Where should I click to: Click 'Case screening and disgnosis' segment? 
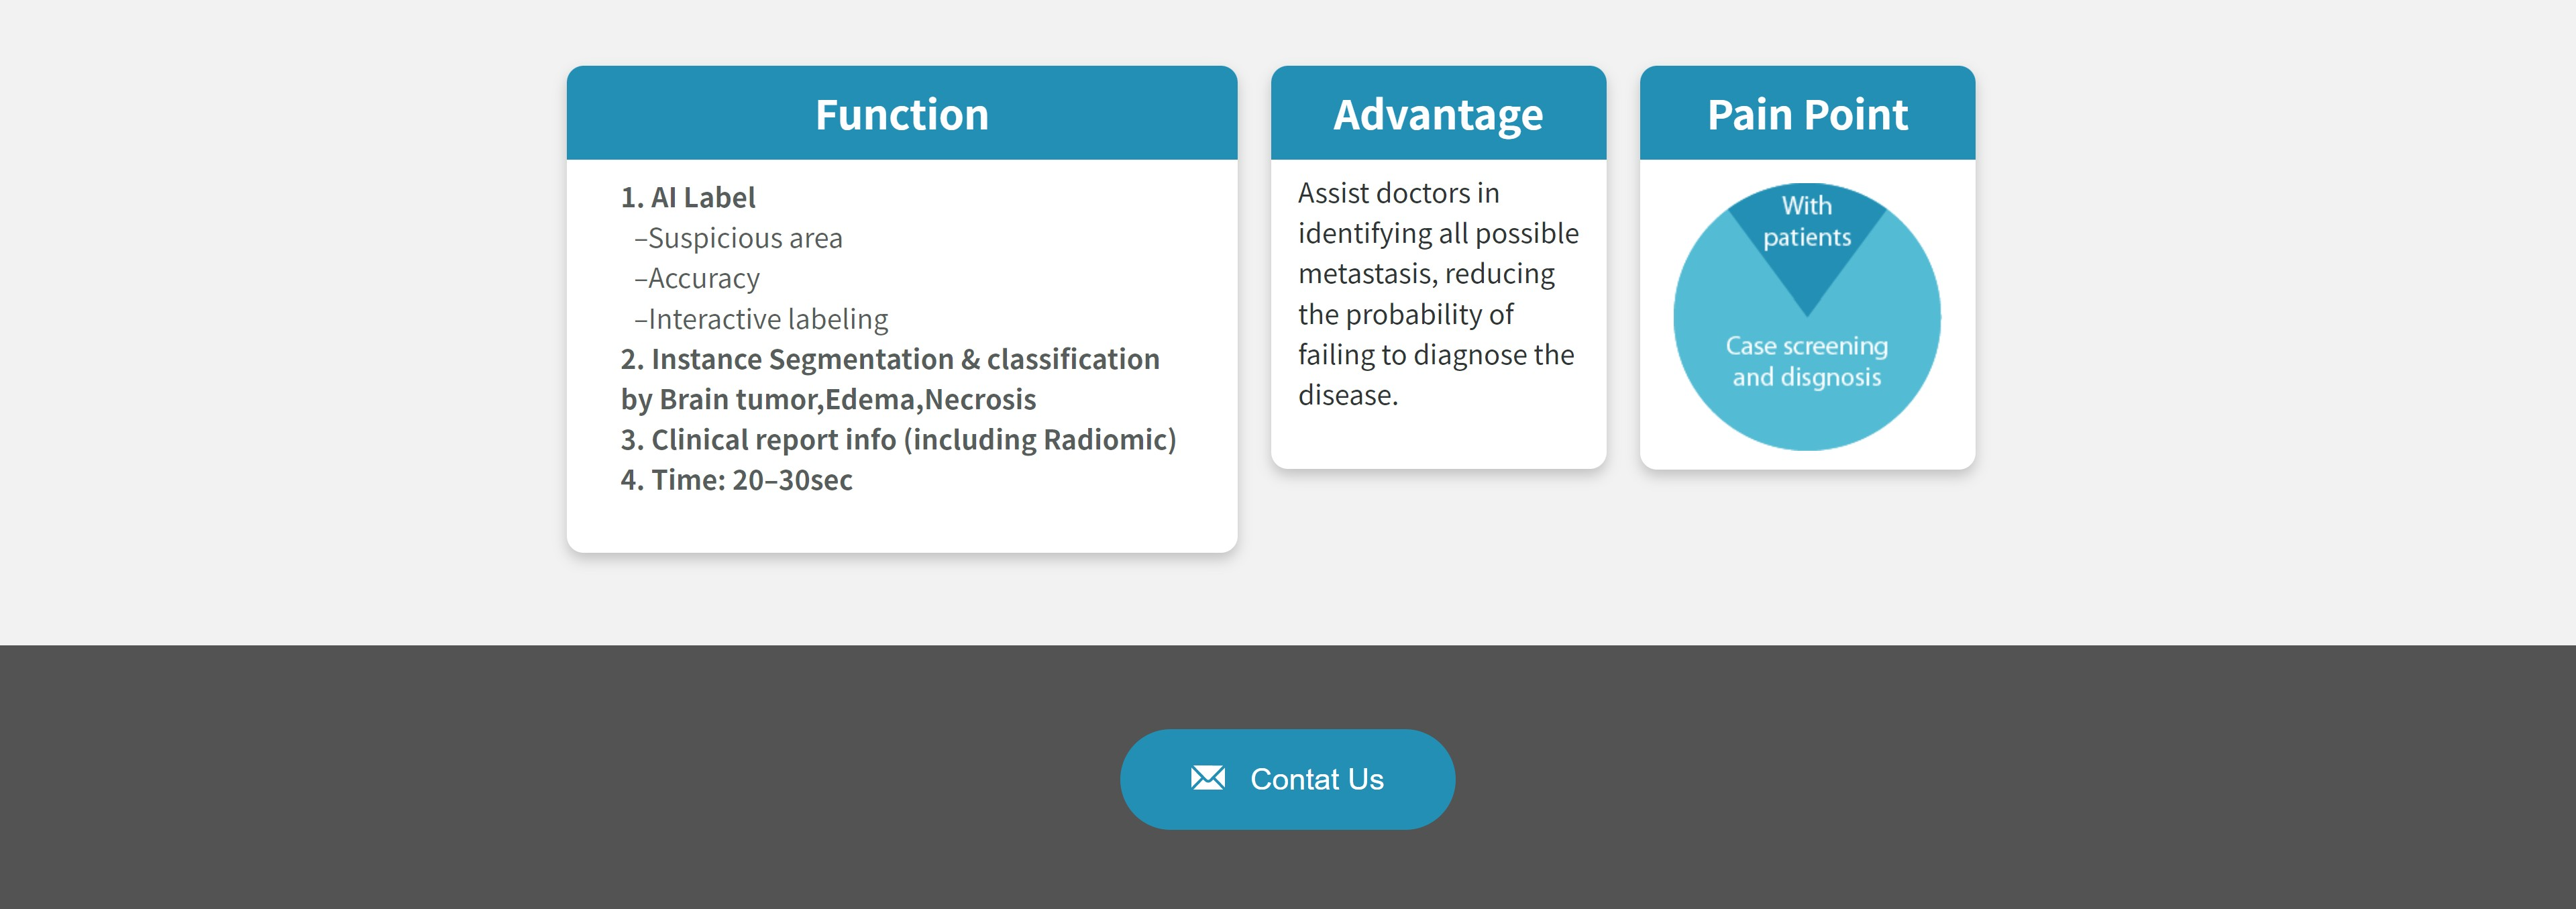point(1806,361)
